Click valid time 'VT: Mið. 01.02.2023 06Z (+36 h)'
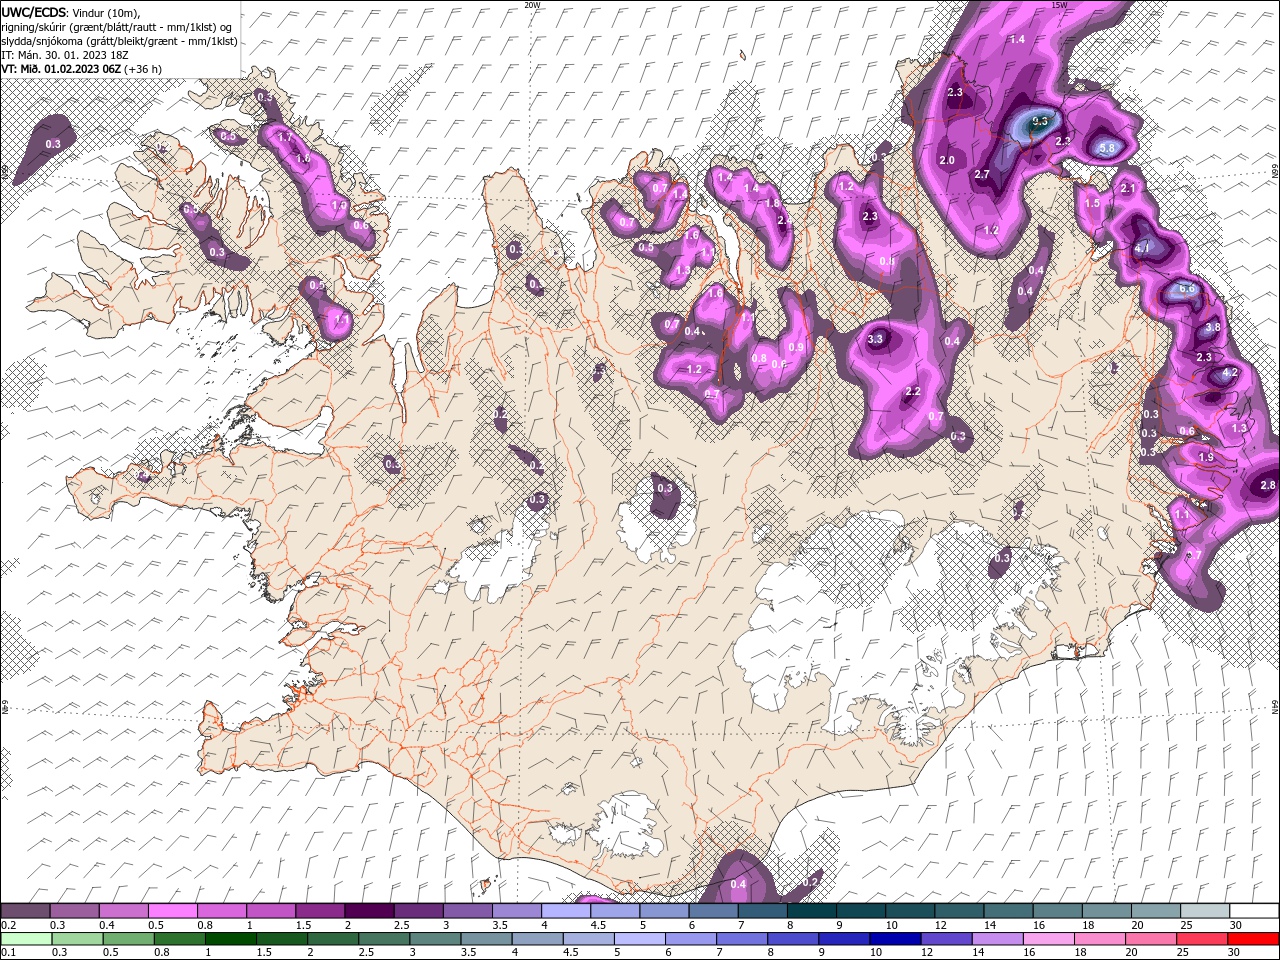1280x960 pixels. pos(81,68)
